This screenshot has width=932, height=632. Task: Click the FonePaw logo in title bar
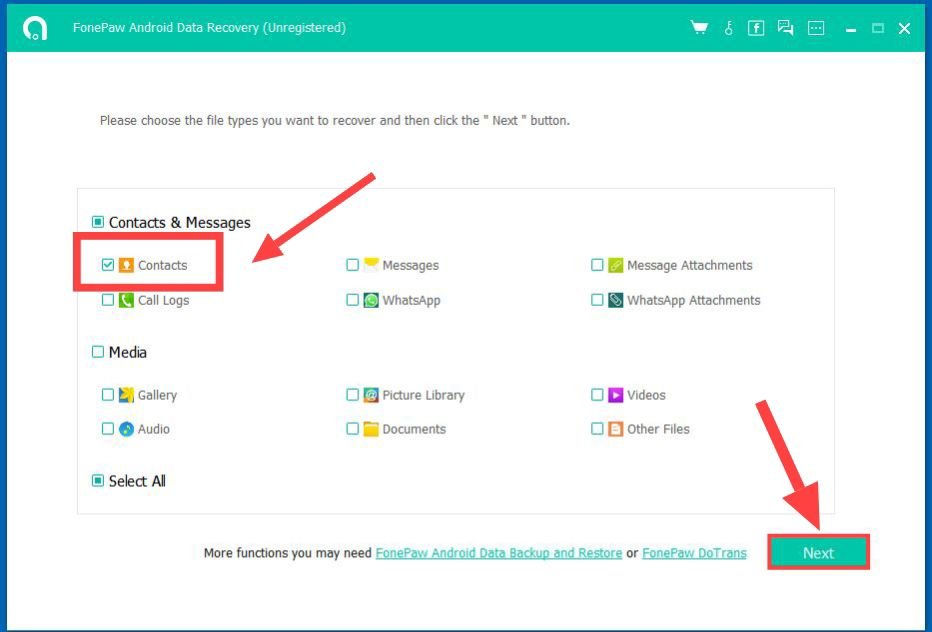[35, 28]
